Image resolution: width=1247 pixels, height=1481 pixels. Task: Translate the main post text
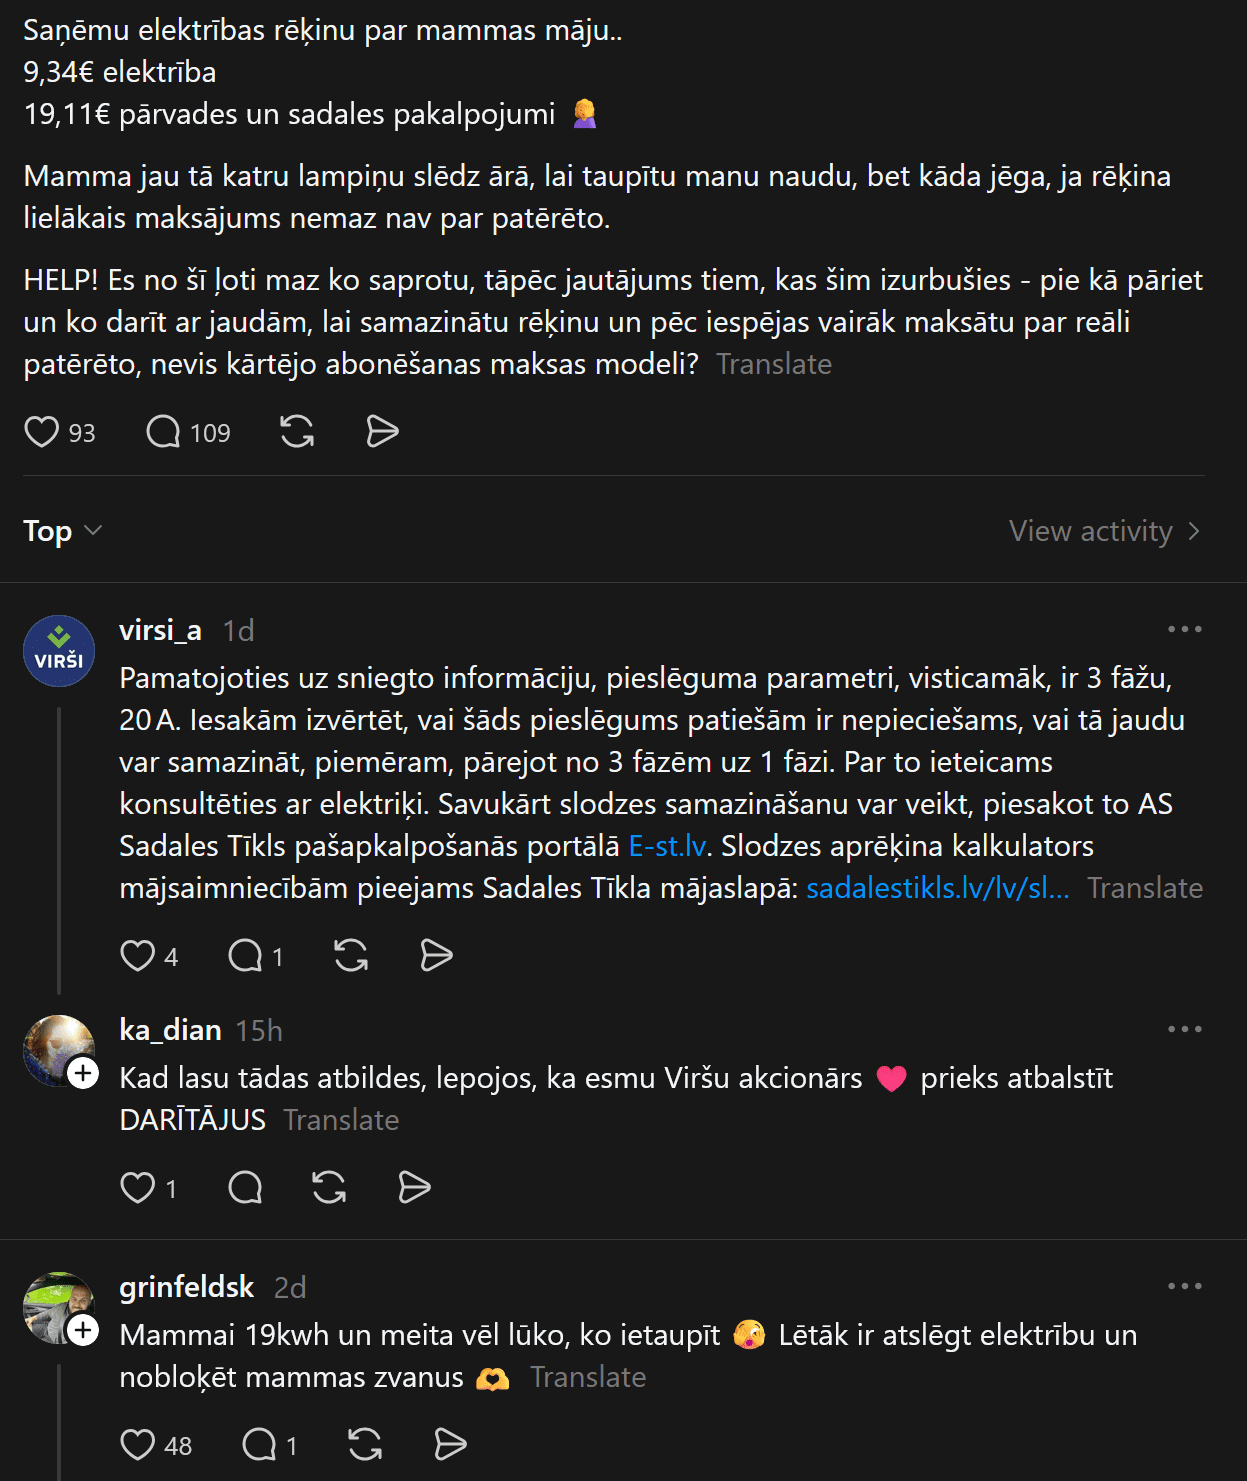[774, 364]
